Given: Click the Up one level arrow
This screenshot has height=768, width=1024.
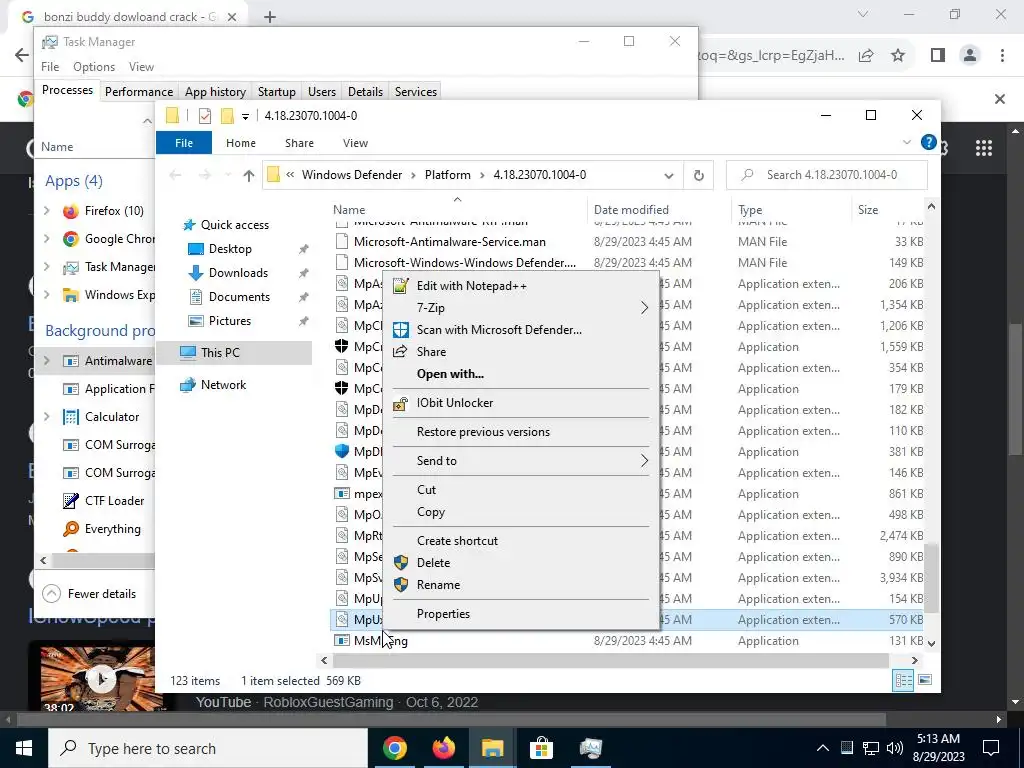Looking at the screenshot, I should coord(248,175).
